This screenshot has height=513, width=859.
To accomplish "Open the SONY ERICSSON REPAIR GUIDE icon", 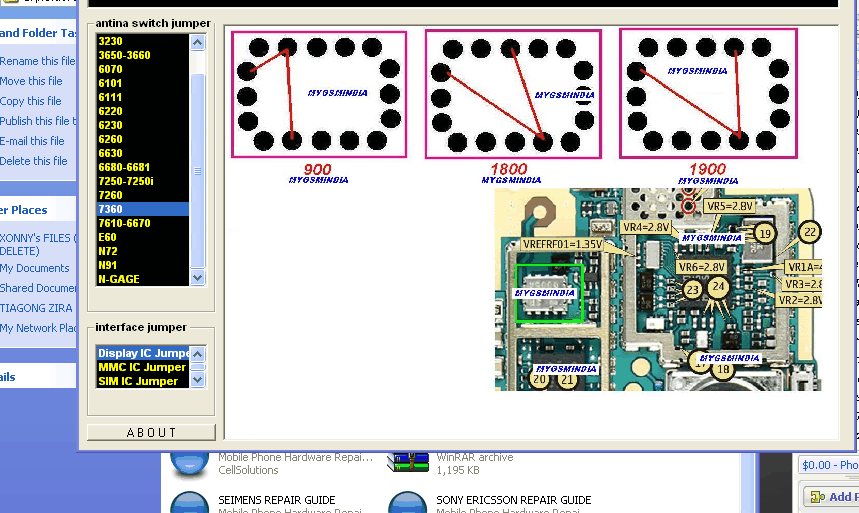I will pos(405,503).
